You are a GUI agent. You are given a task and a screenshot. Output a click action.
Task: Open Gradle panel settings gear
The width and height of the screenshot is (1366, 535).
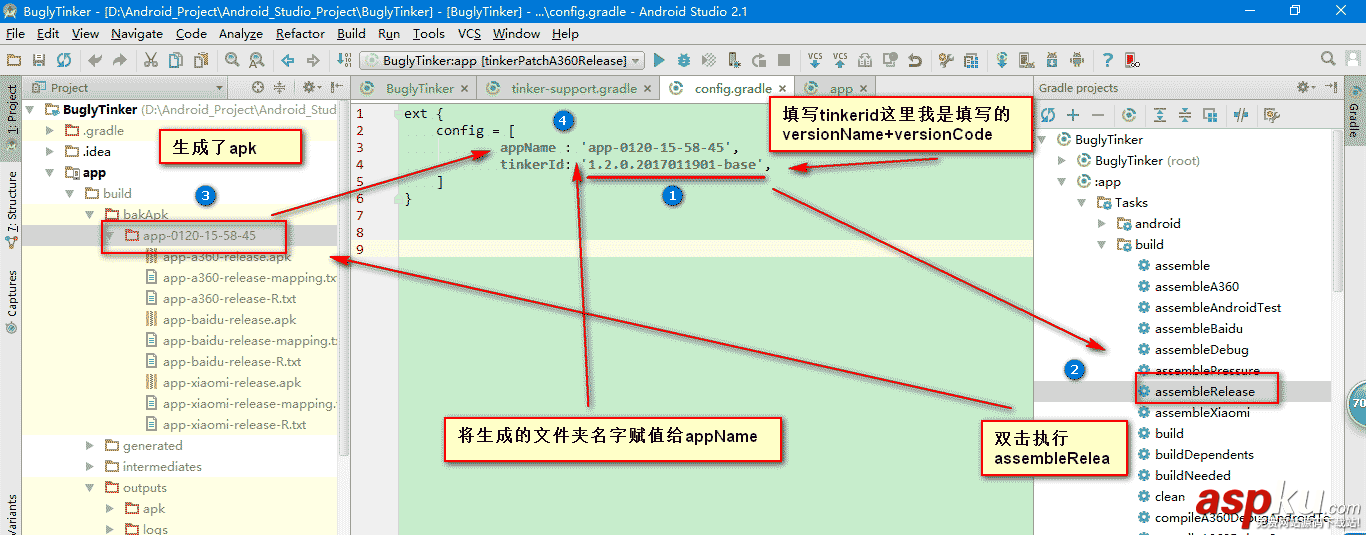click(x=1305, y=88)
